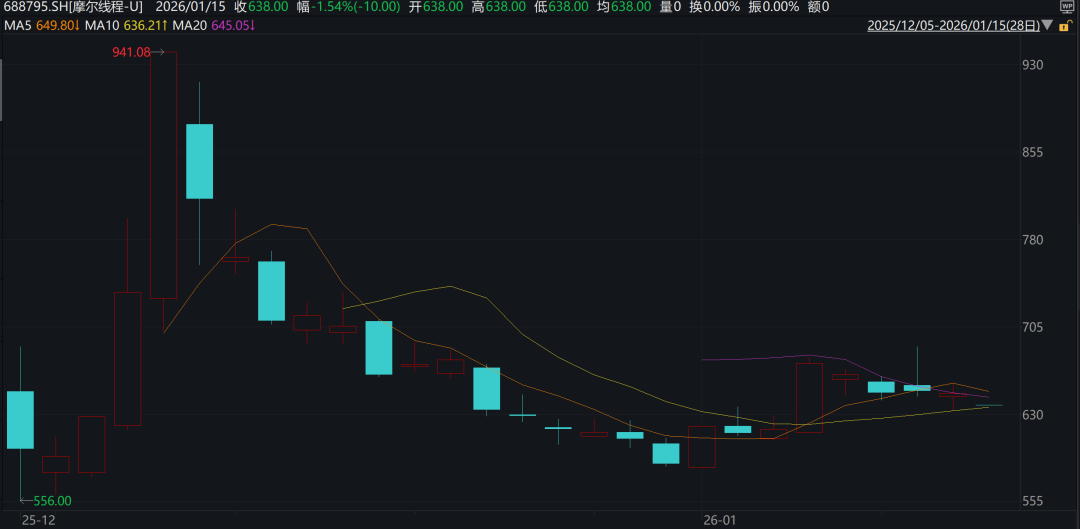Screen dimensions: 1080x529
Task: Click the 855 price axis label
Action: tap(1034, 152)
